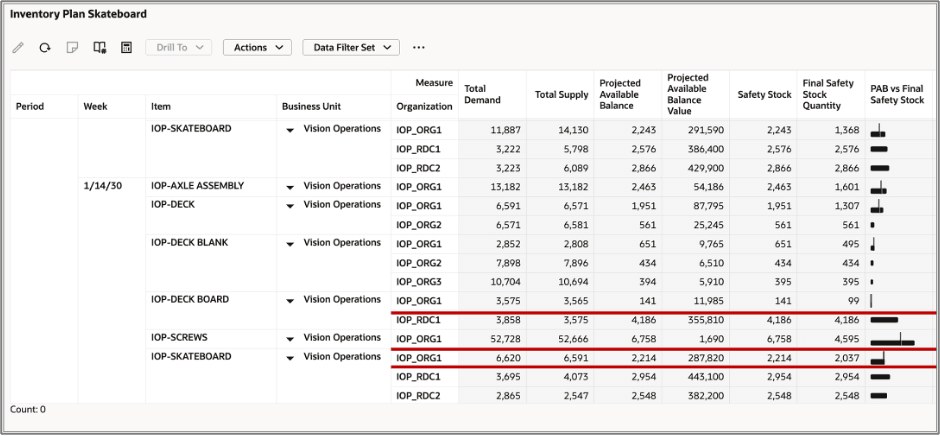This screenshot has width=940, height=436.
Task: Open the Actions dropdown
Action: click(x=257, y=47)
